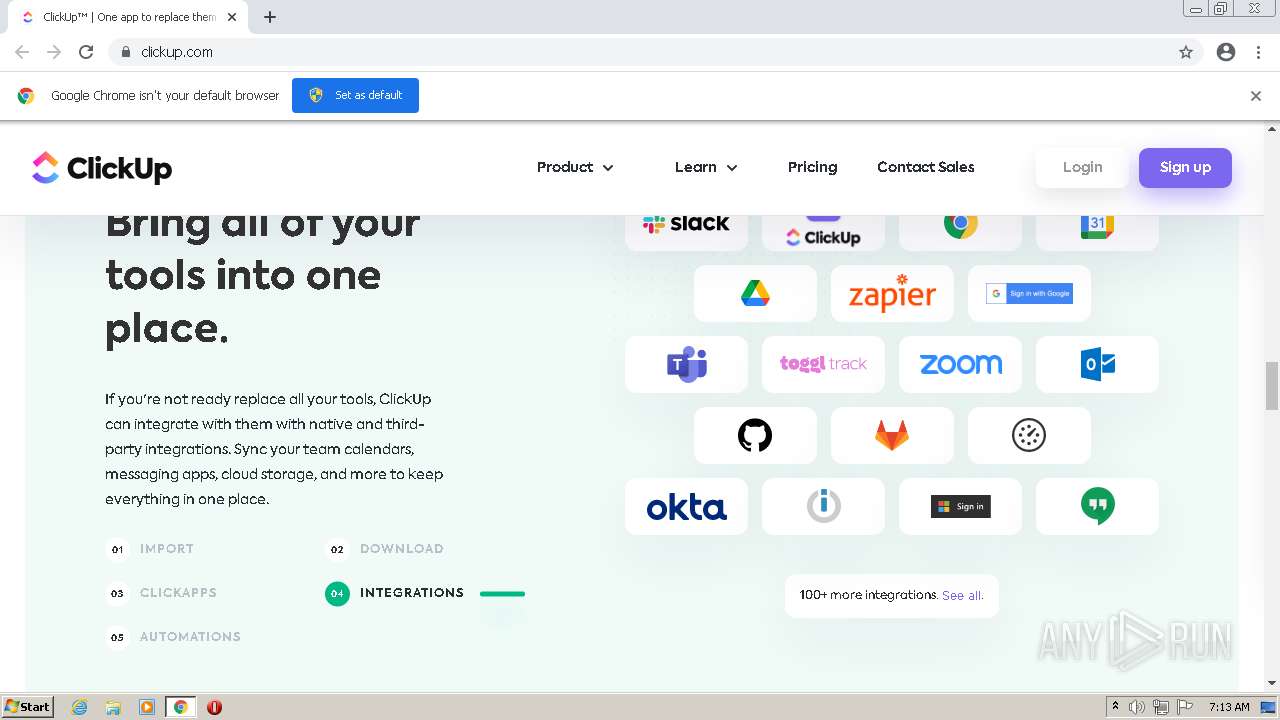1280x720 pixels.
Task: Select the dotted clock timer integration tile
Action: tap(1029, 435)
